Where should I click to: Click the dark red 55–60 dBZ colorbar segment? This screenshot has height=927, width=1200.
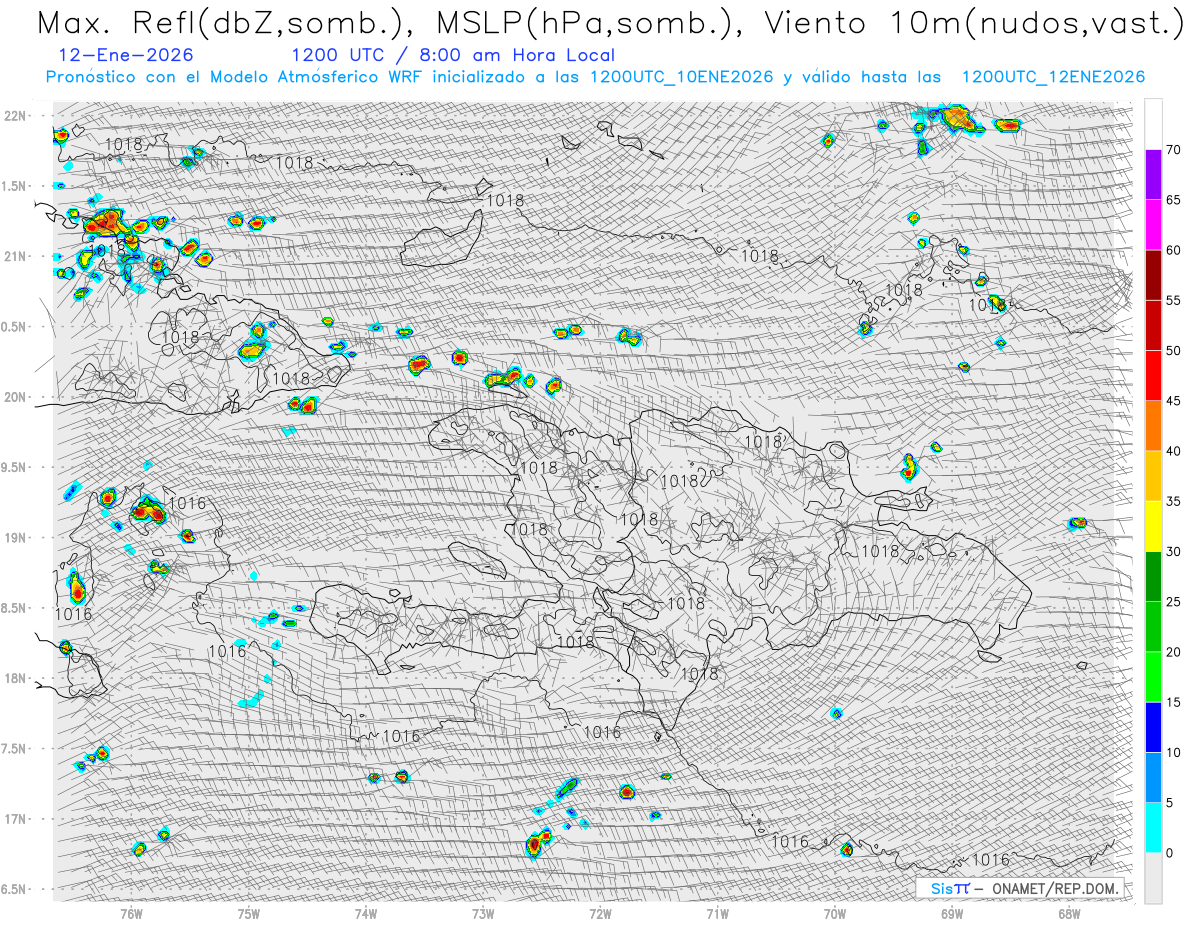(1153, 275)
